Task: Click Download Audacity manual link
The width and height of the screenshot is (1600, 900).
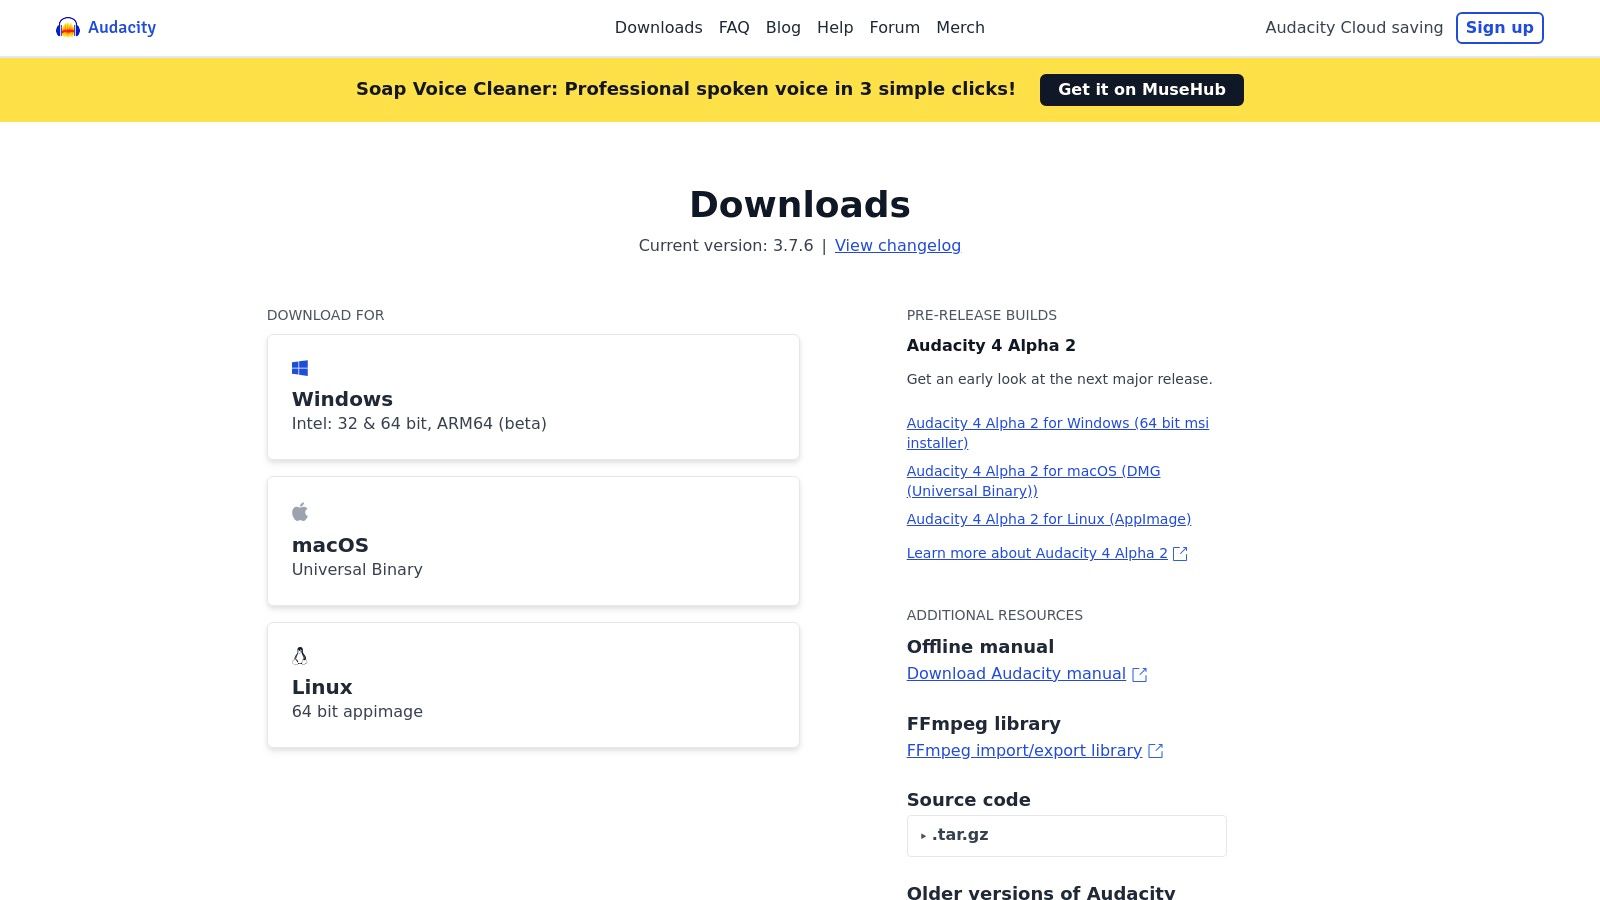Action: [1016, 674]
